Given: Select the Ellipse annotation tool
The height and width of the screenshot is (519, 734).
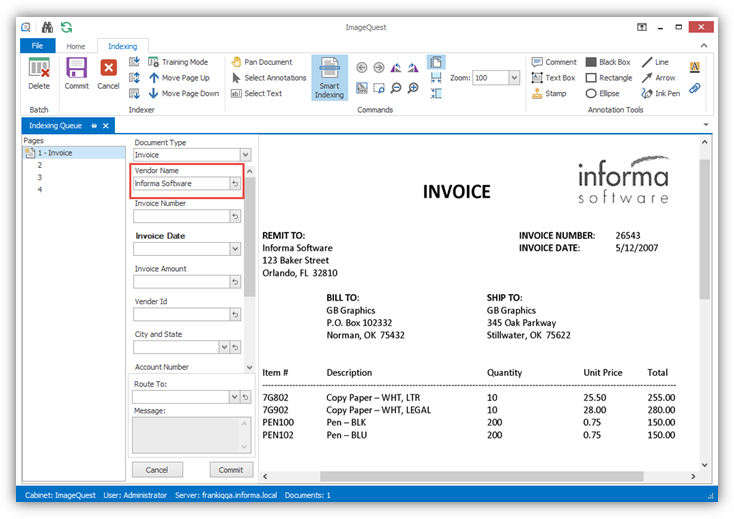Looking at the screenshot, I should (602, 94).
